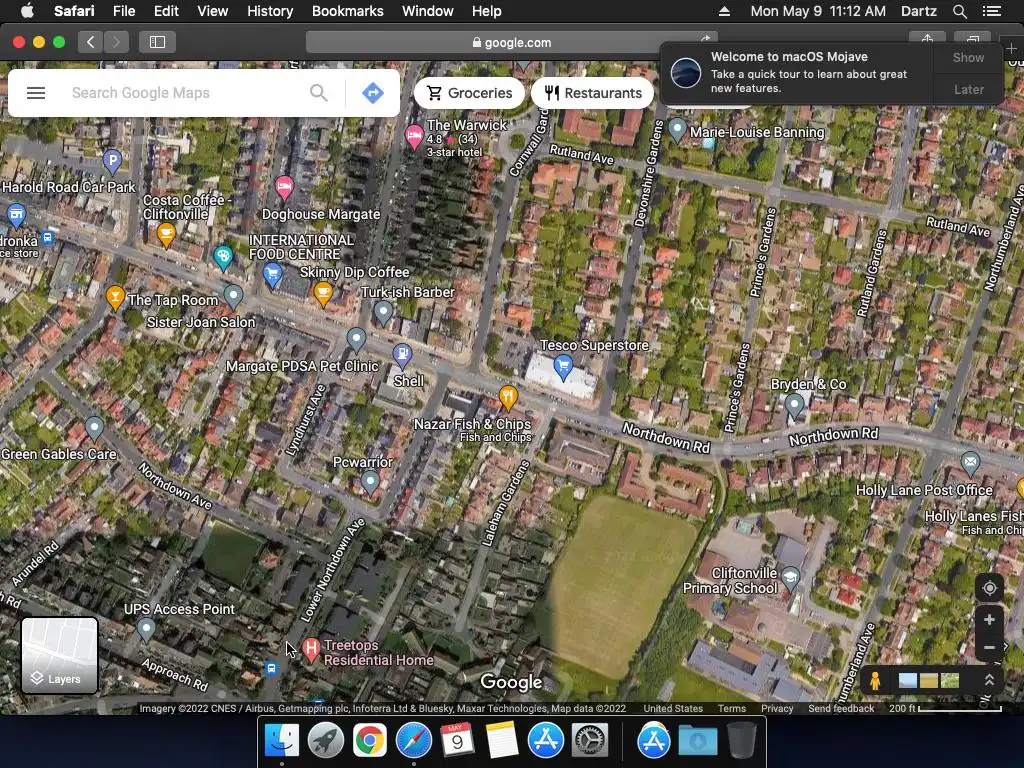Image resolution: width=1024 pixels, height=768 pixels.
Task: Select the Tesco Superstore cart pin
Action: click(563, 366)
